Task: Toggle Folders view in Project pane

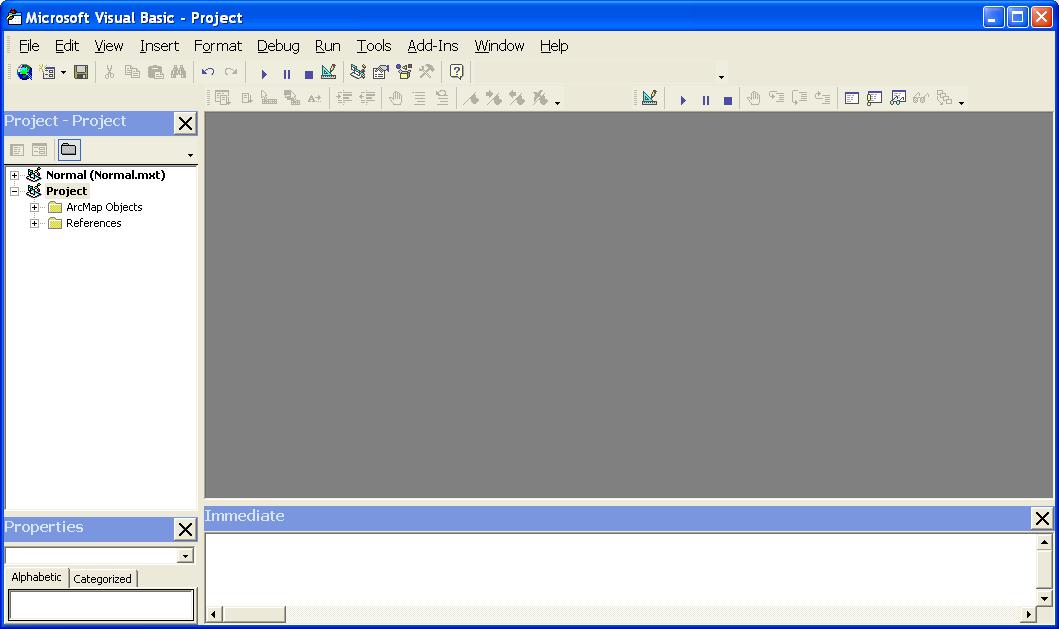Action: (x=69, y=149)
